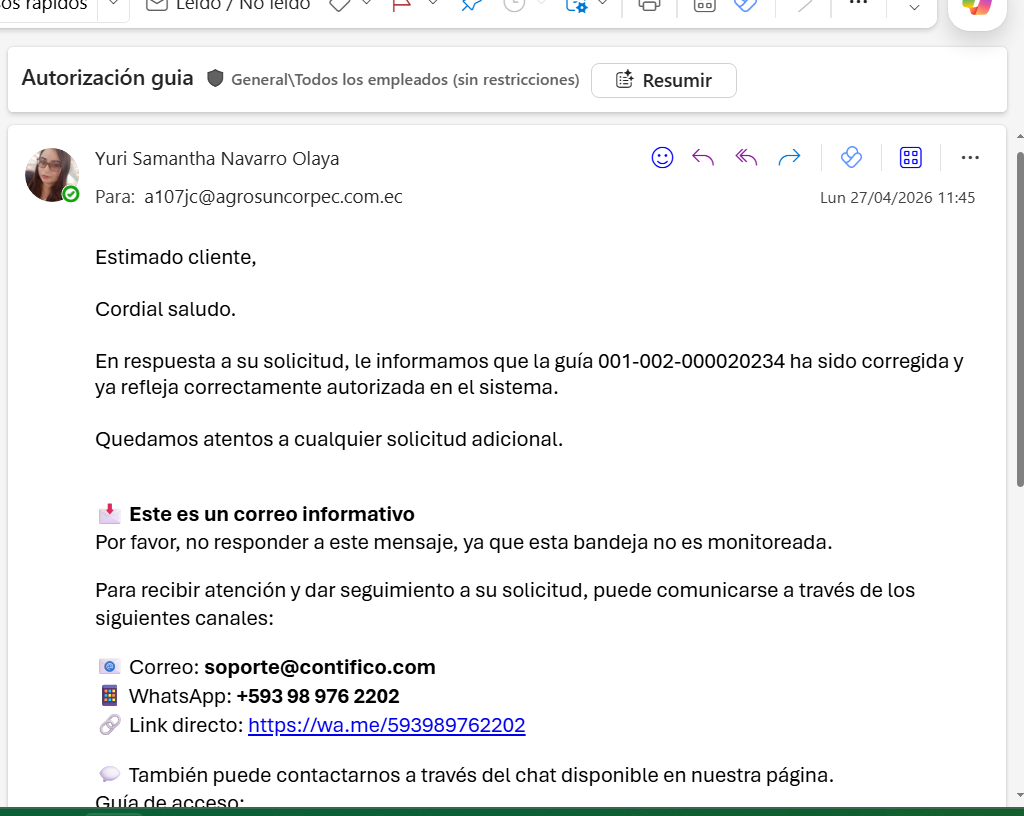Click the WhatsApp number +593 98 976 2202
The width and height of the screenshot is (1024, 816).
pyautogui.click(x=317, y=696)
